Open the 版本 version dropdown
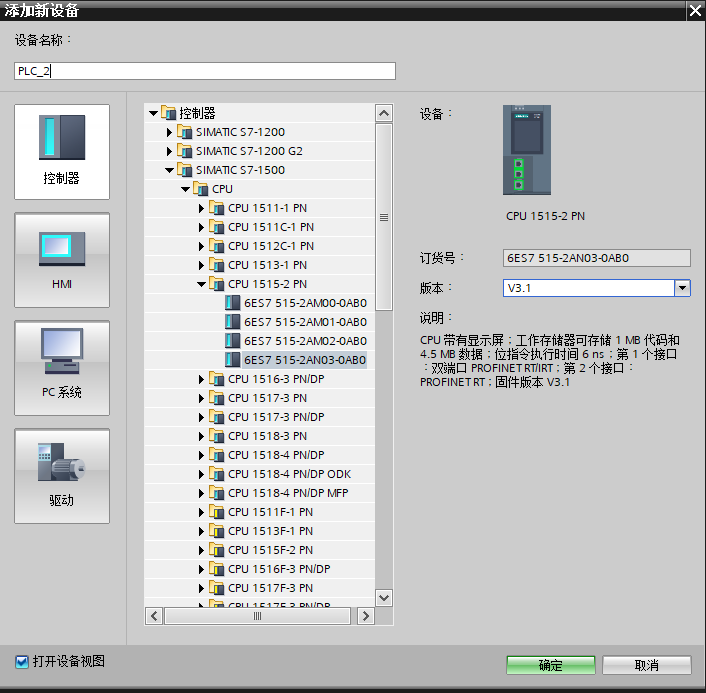Screen dimensions: 706x693 click(x=682, y=288)
